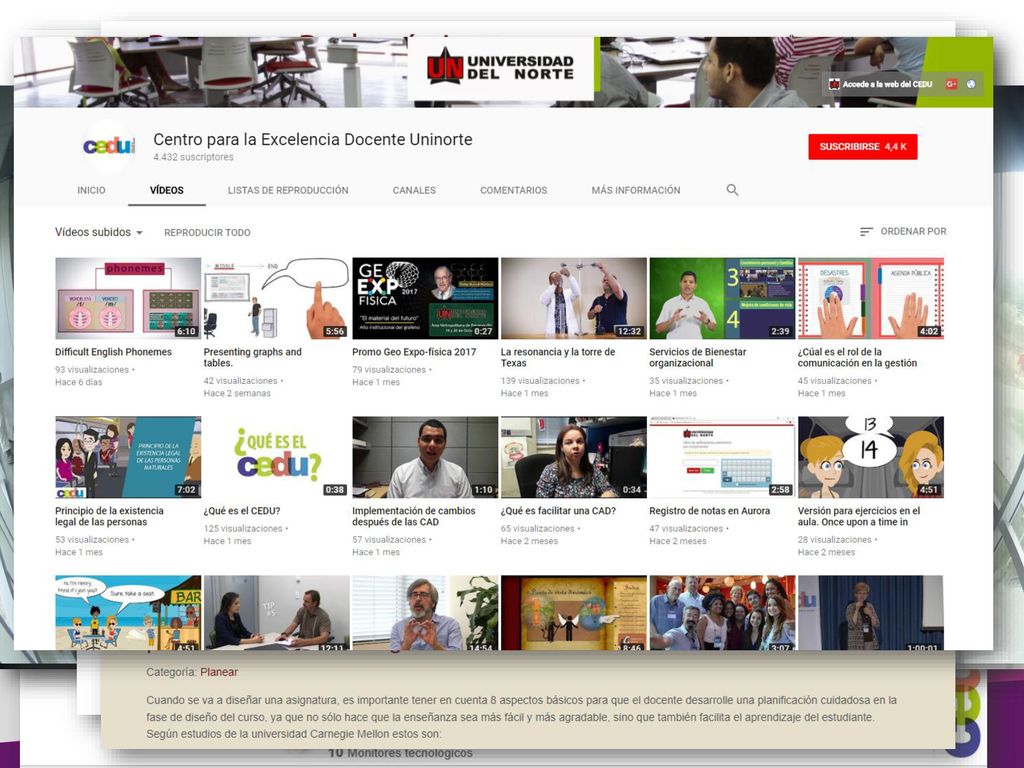This screenshot has width=1024, height=768.
Task: Open Promo Geo Expo-física 2017 title link
Action: [x=414, y=352]
